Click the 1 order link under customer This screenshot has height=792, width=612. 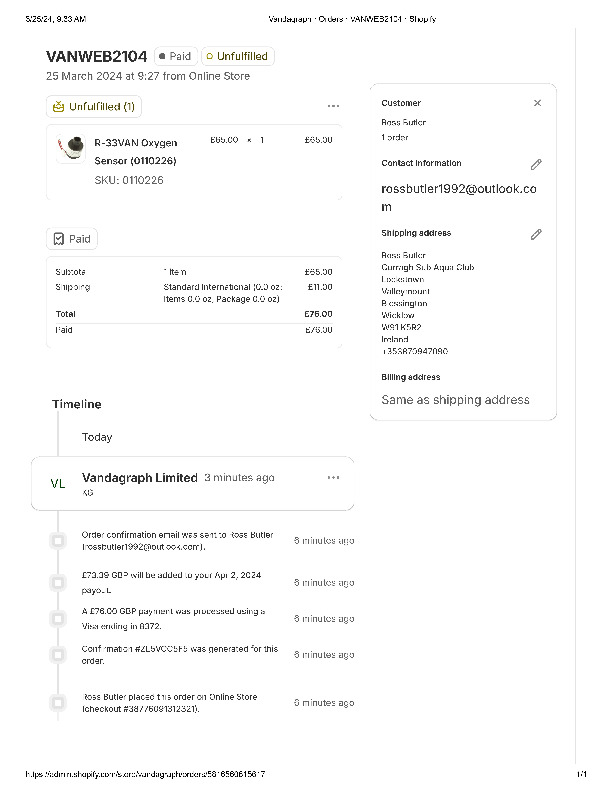pyautogui.click(x=395, y=137)
